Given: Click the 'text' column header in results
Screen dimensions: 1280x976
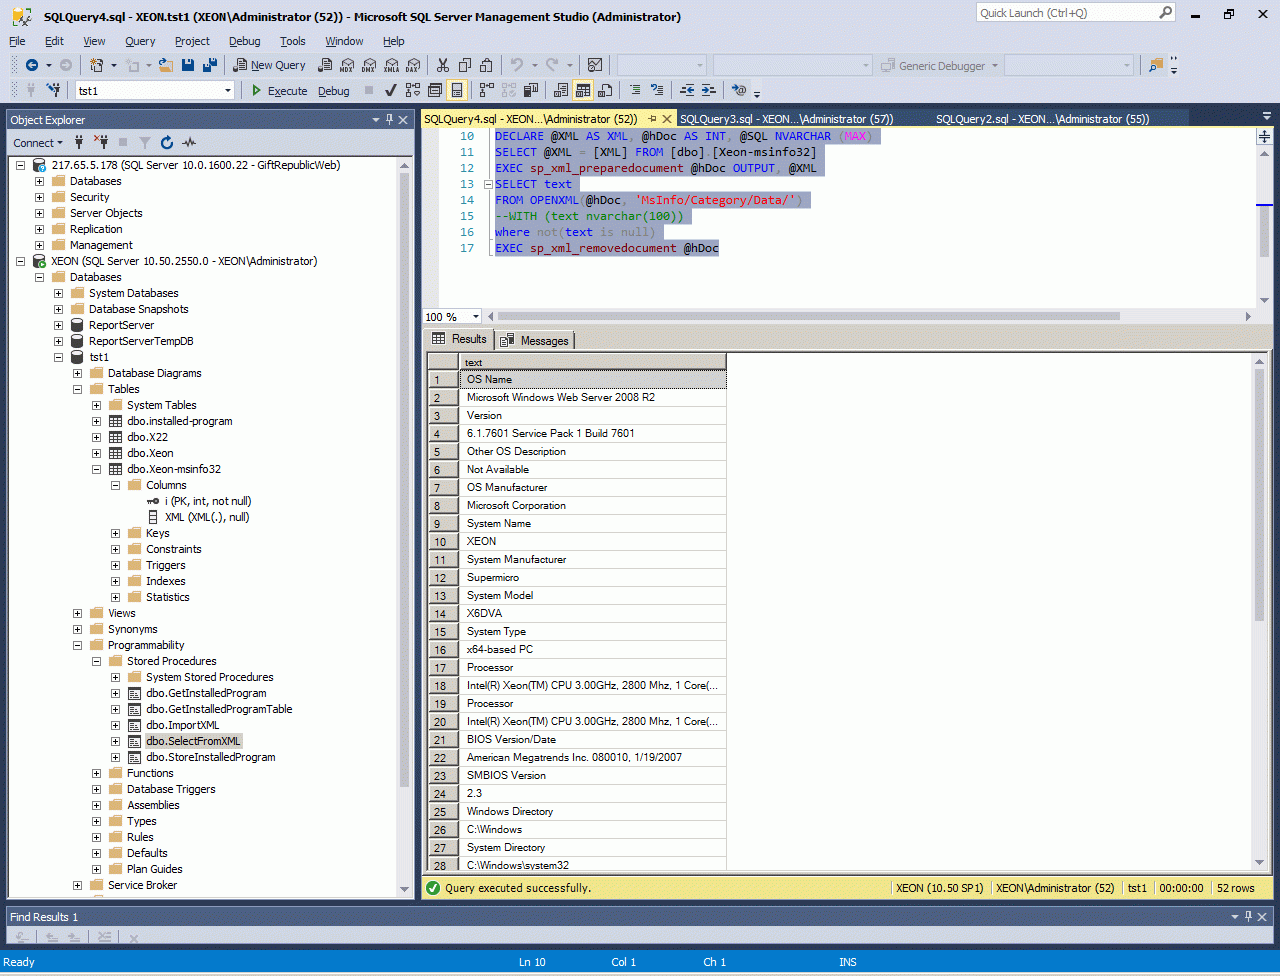Looking at the screenshot, I should [x=592, y=362].
